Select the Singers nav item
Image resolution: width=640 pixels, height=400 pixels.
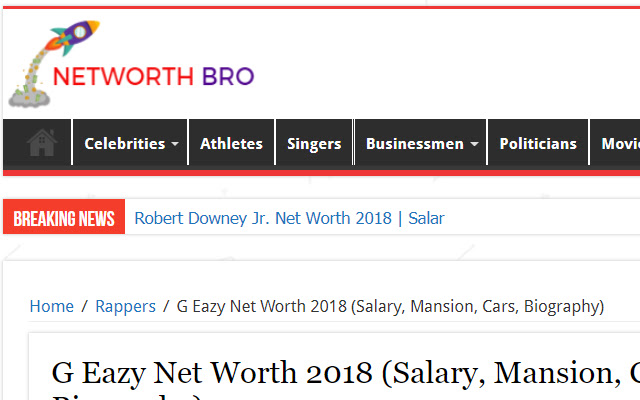314,143
